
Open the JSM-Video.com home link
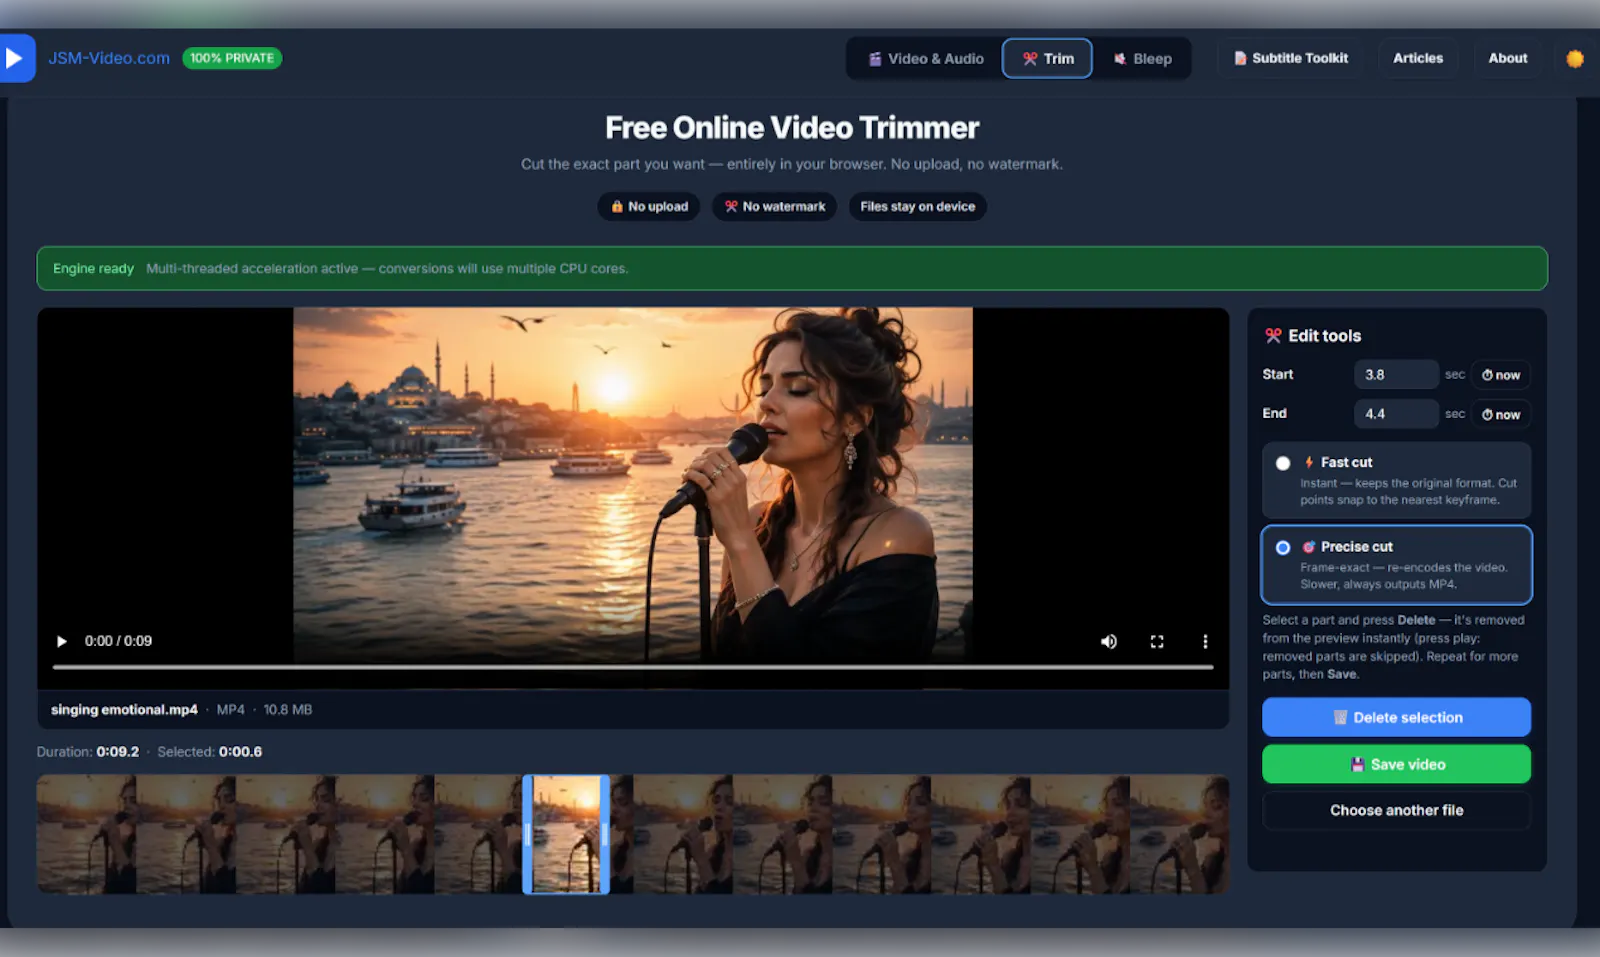tap(109, 58)
